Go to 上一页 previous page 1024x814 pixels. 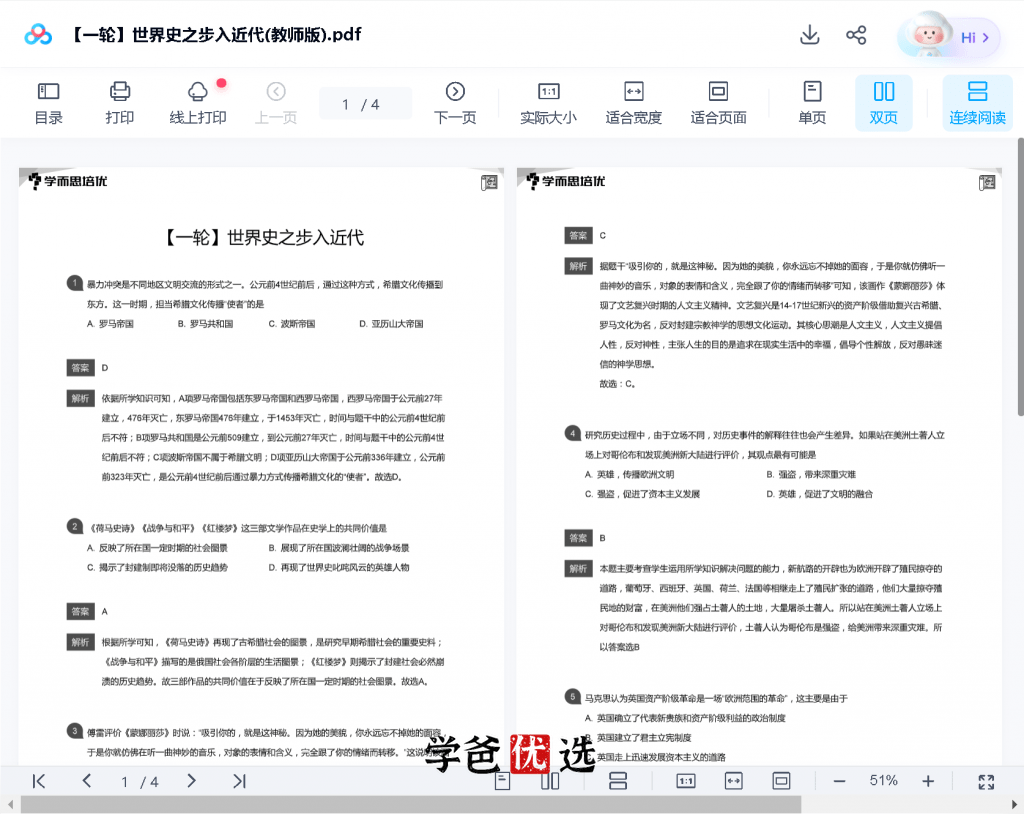click(x=276, y=103)
